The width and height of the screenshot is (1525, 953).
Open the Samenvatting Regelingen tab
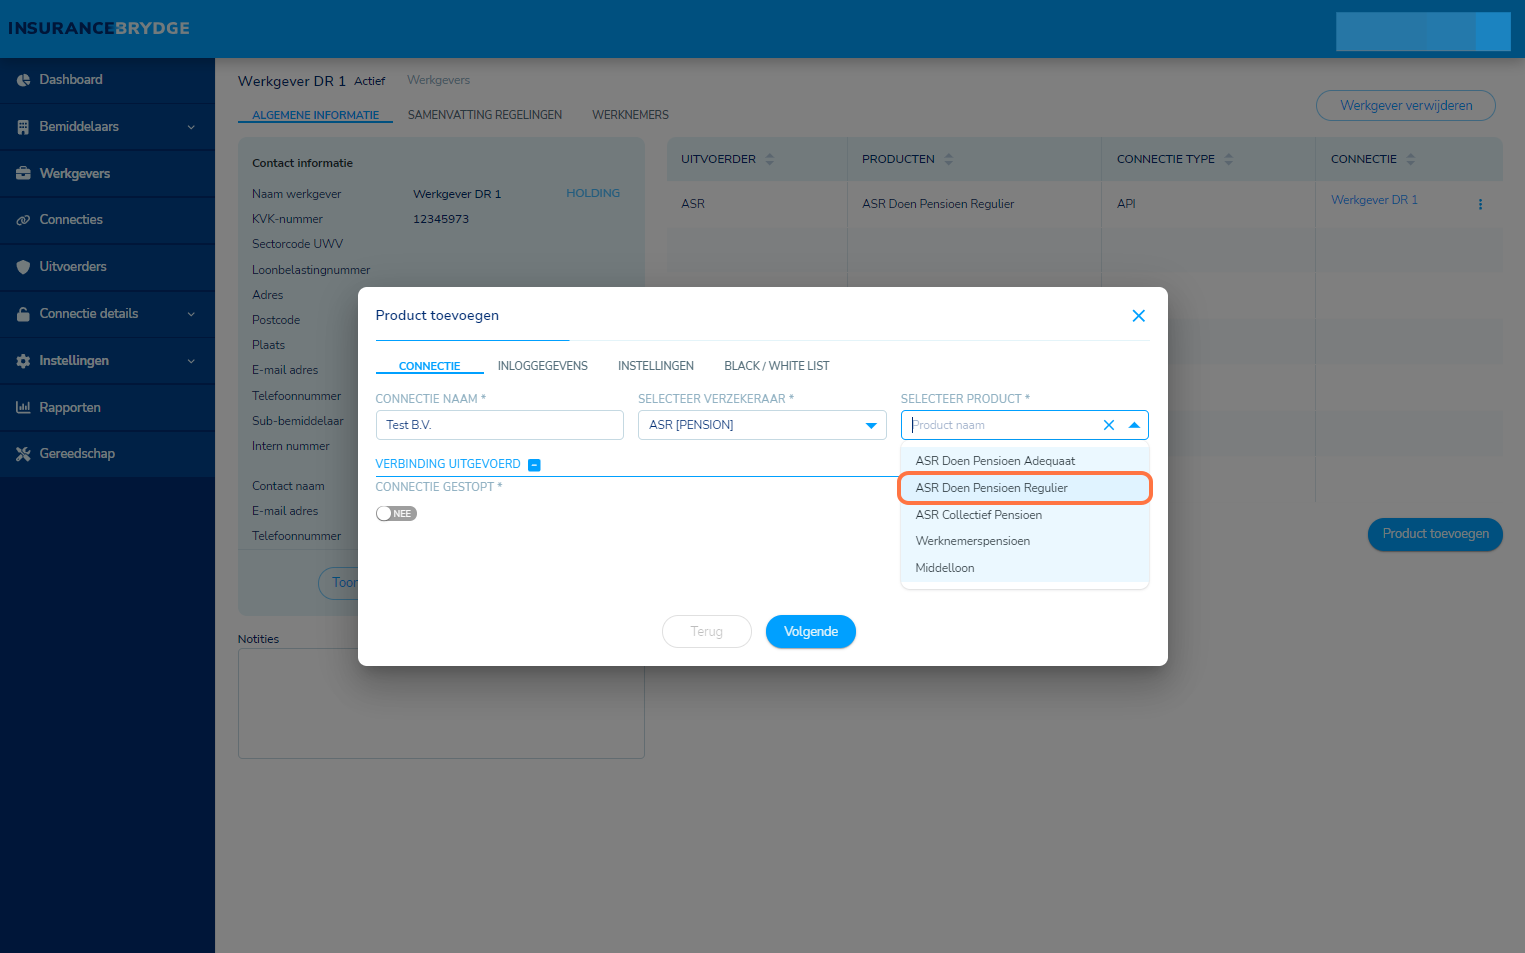point(485,115)
